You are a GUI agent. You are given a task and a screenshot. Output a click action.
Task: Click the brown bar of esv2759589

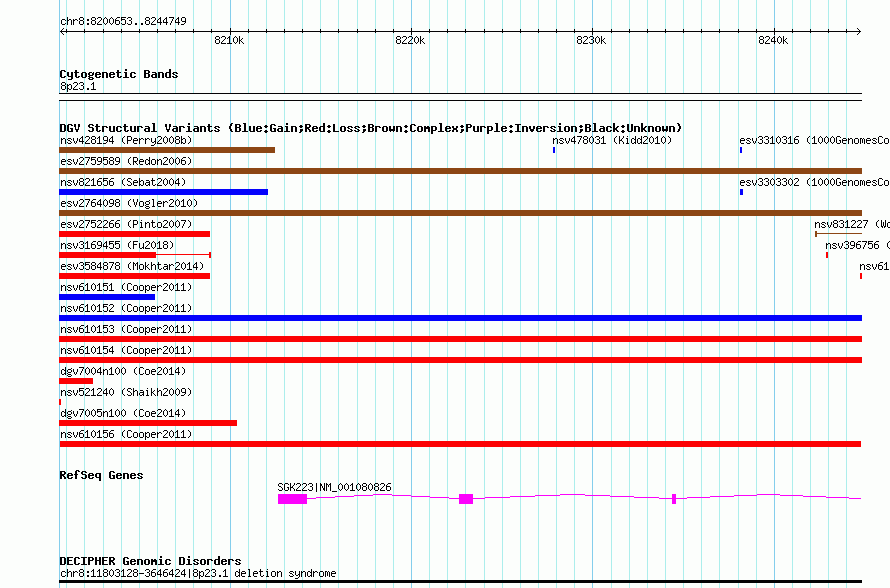[460, 171]
